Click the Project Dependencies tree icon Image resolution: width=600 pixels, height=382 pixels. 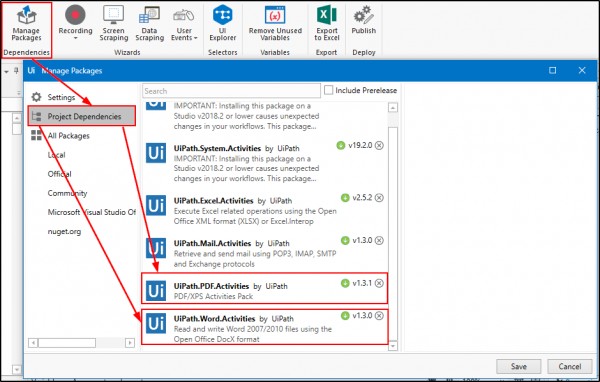pyautogui.click(x=36, y=116)
